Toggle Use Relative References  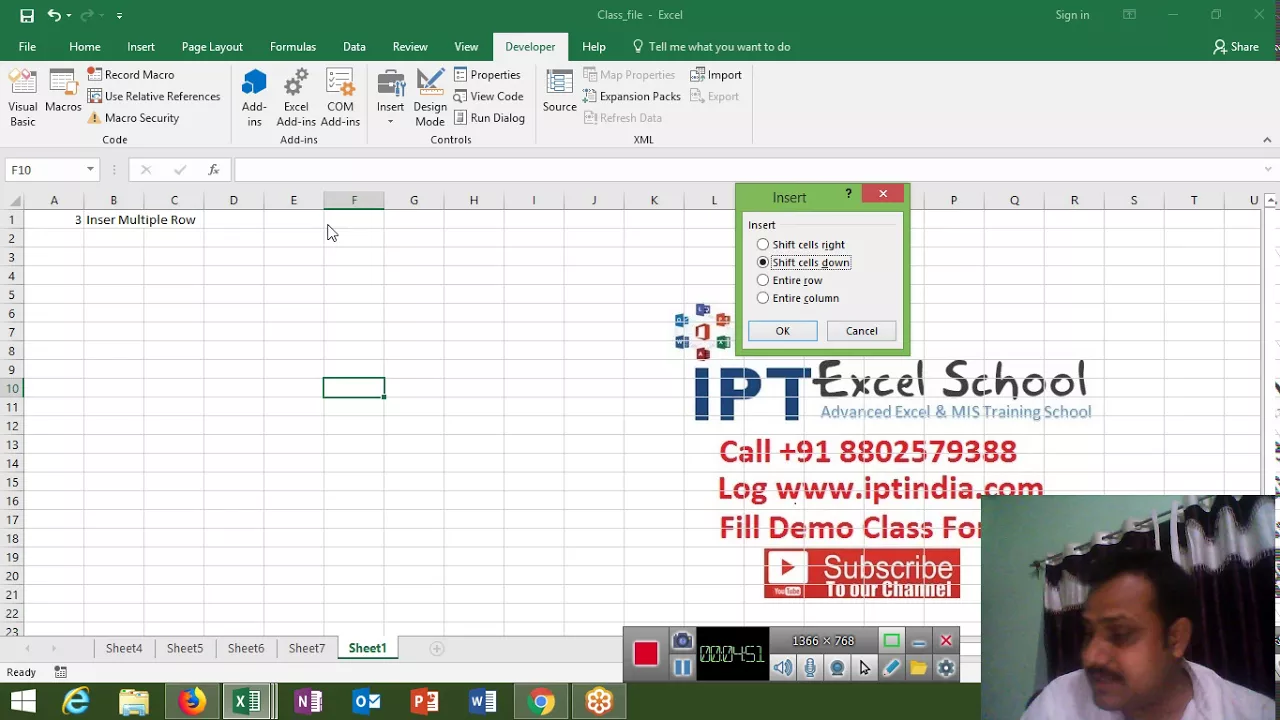pyautogui.click(x=153, y=96)
